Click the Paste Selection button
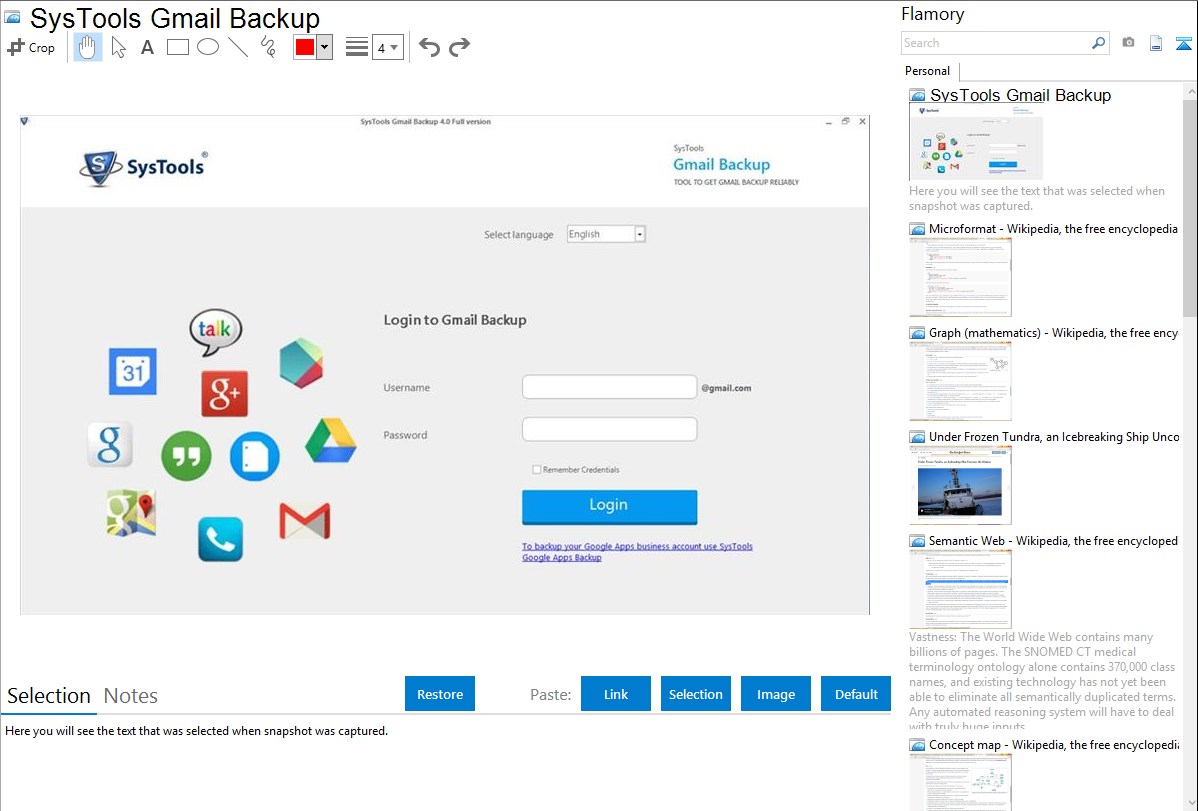This screenshot has height=811, width=1198. point(695,694)
